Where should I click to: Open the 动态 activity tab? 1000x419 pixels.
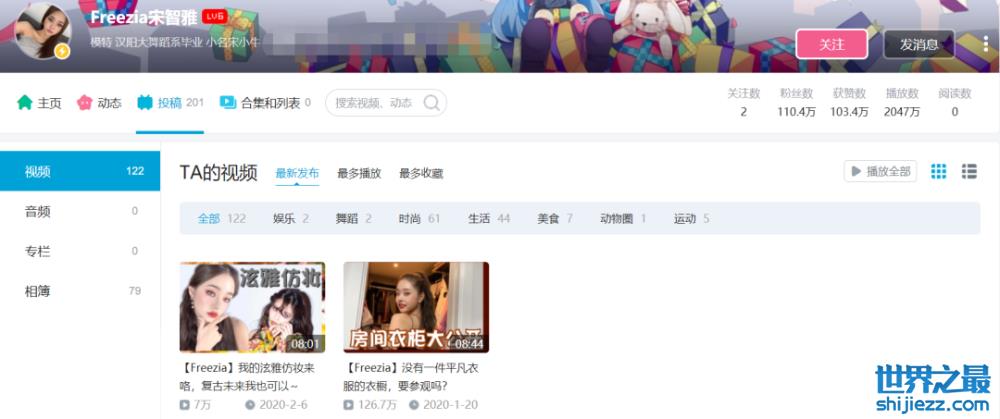click(x=99, y=103)
